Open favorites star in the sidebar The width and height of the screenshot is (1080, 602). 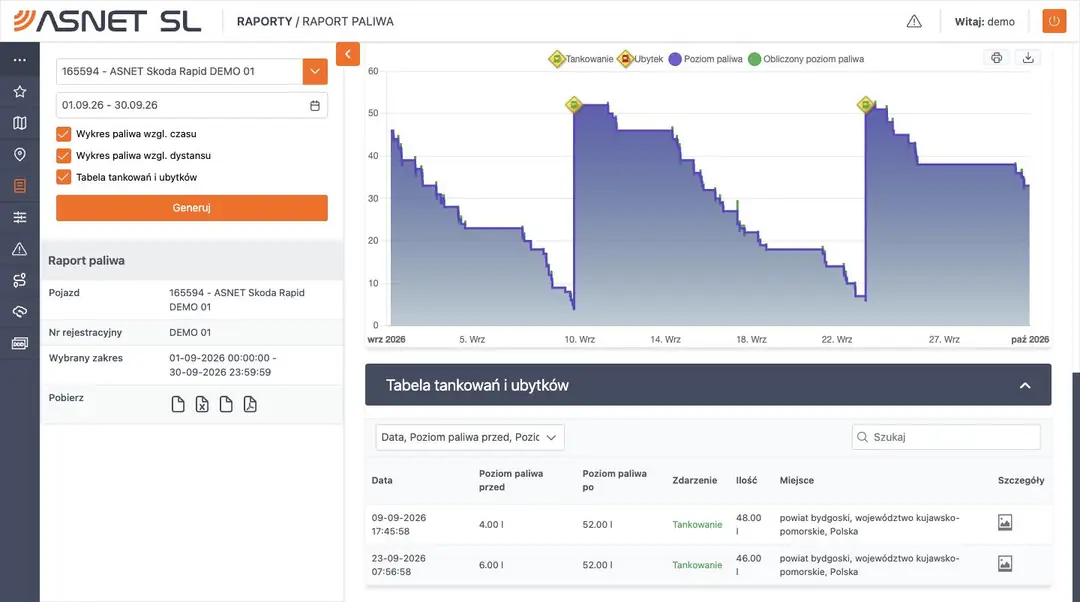pyautogui.click(x=20, y=92)
